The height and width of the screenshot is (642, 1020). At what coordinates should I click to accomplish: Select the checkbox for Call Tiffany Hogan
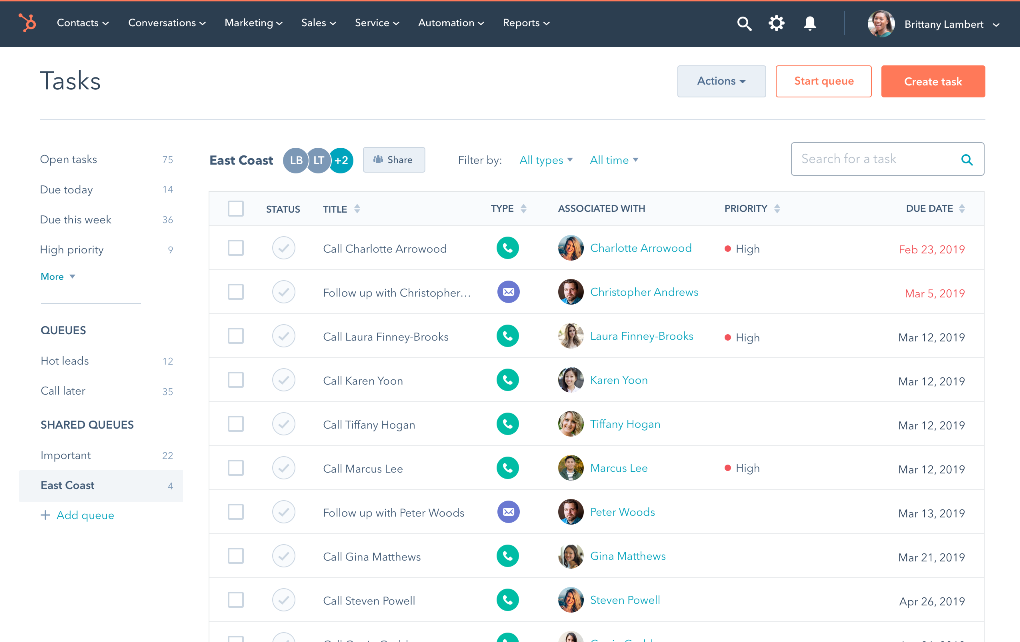236,424
